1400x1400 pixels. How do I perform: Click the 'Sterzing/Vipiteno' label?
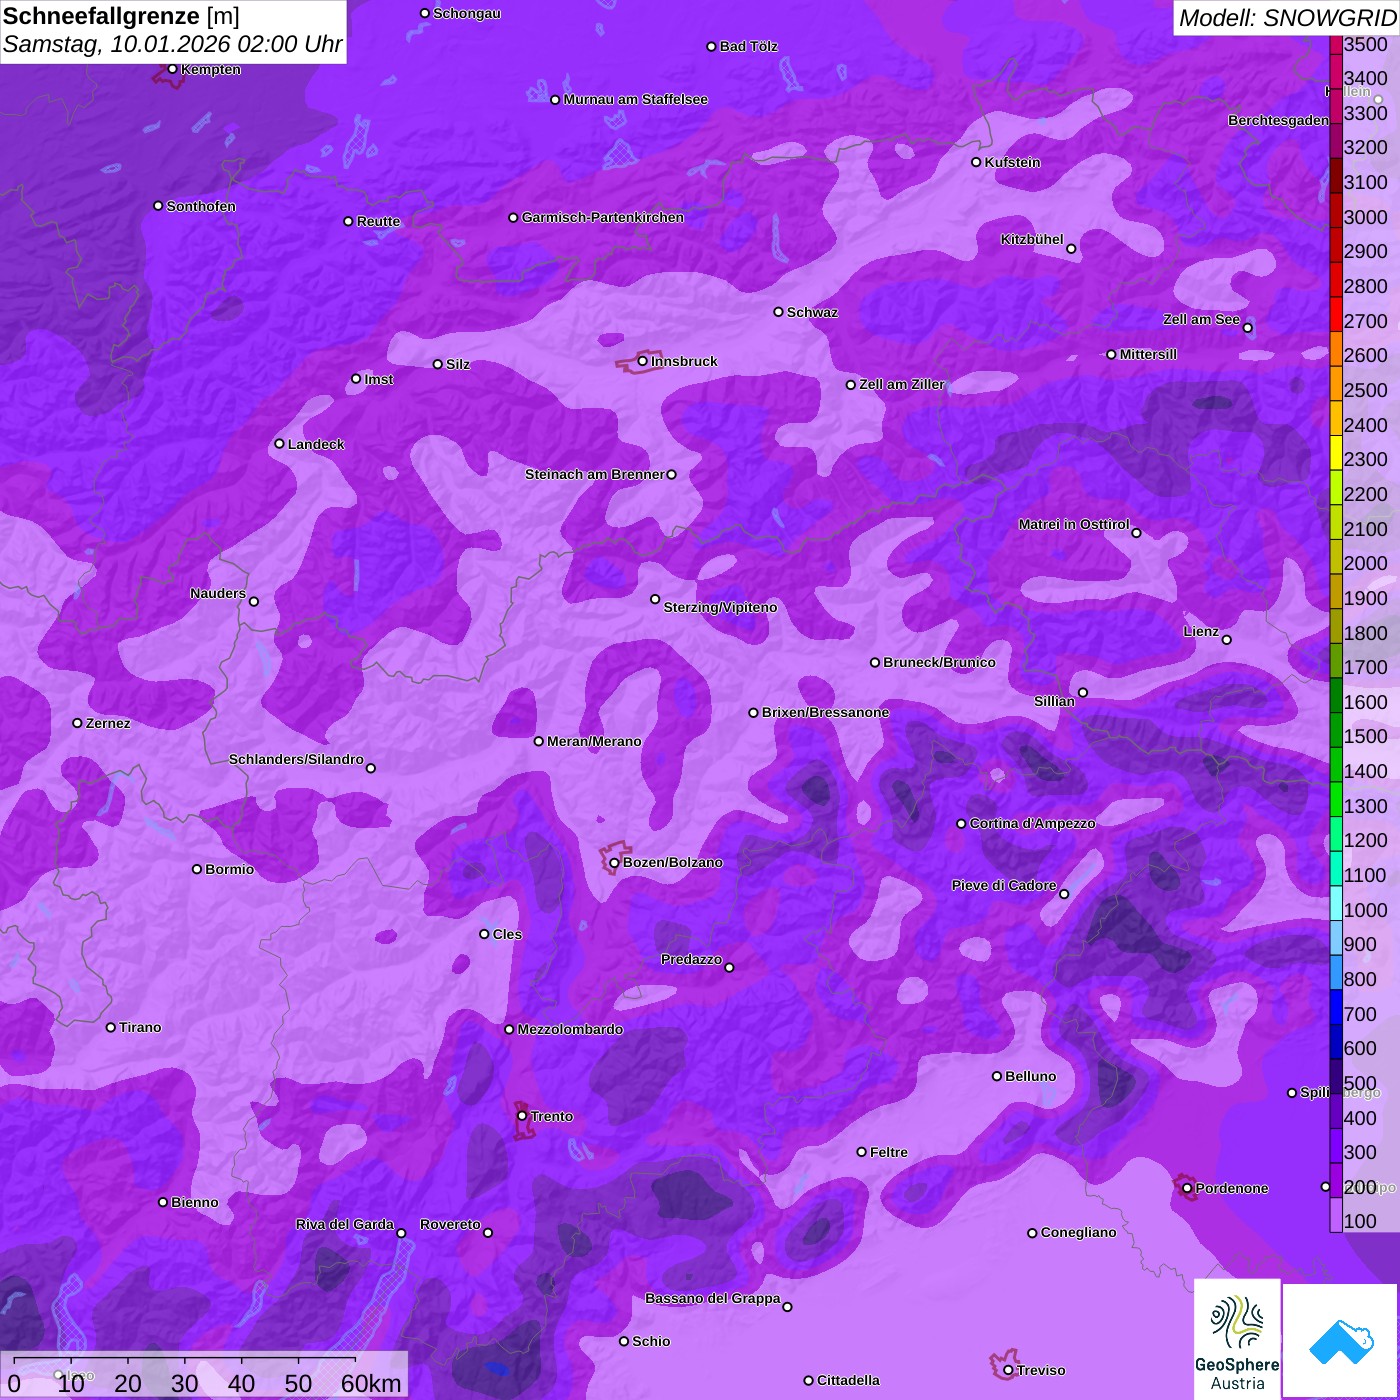pos(720,607)
